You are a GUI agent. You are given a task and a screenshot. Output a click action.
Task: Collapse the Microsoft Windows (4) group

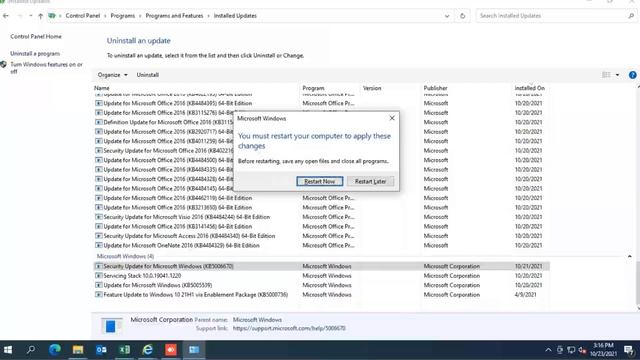pyautogui.click(x=629, y=256)
